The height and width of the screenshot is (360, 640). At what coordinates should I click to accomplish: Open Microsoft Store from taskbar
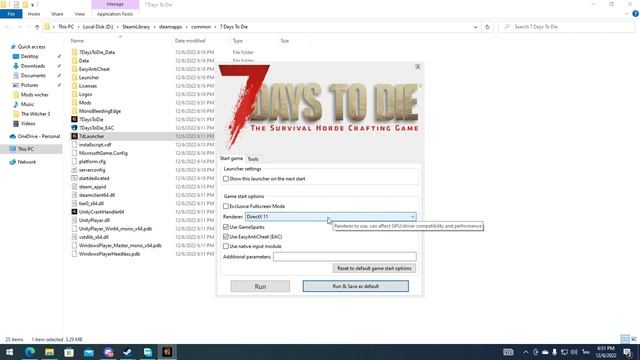(69, 352)
